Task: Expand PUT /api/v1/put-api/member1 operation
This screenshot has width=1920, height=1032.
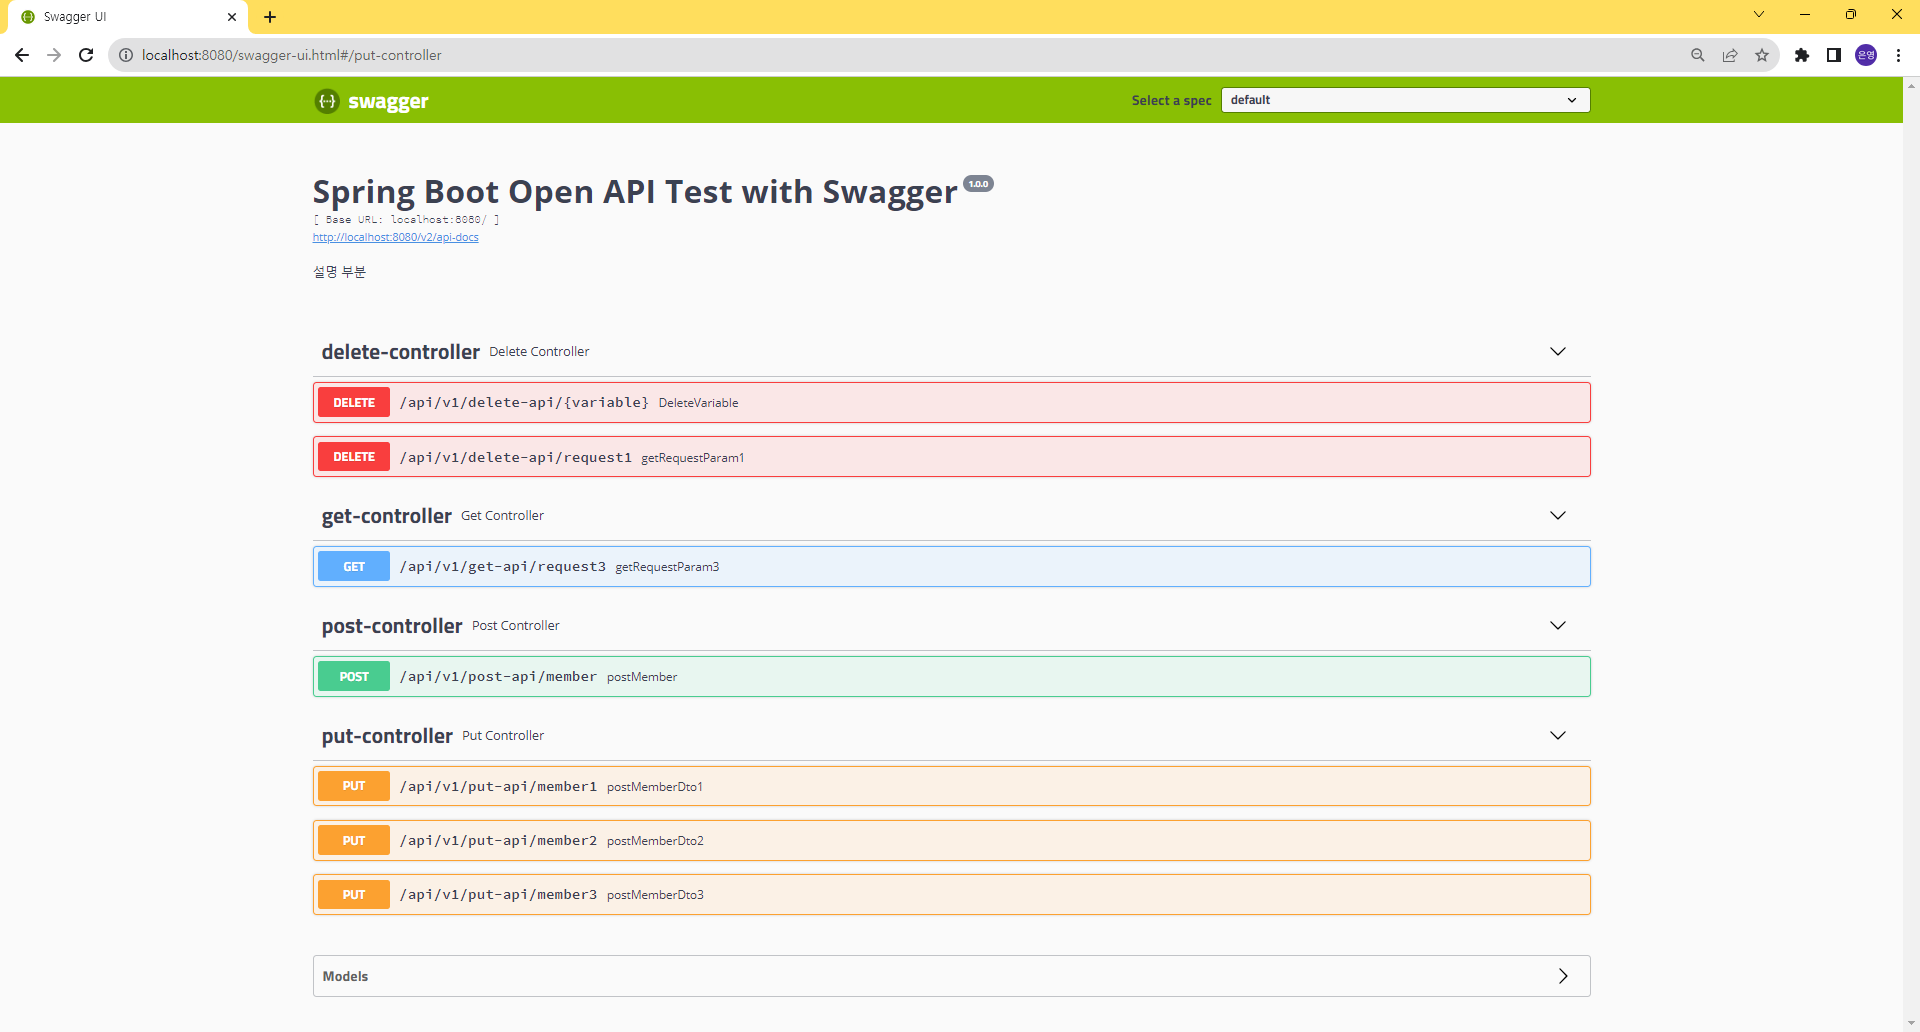Action: pos(951,786)
